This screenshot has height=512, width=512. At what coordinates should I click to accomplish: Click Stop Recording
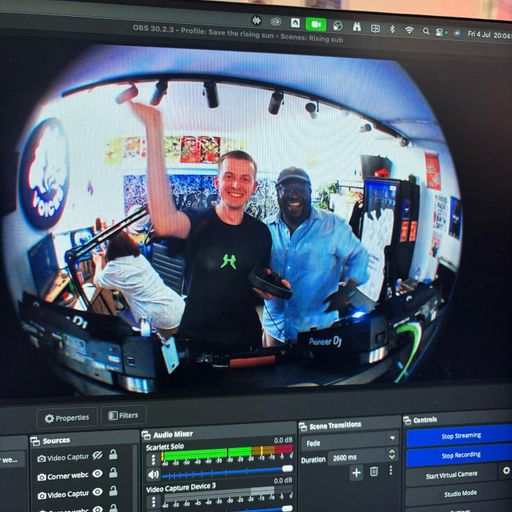pos(460,455)
